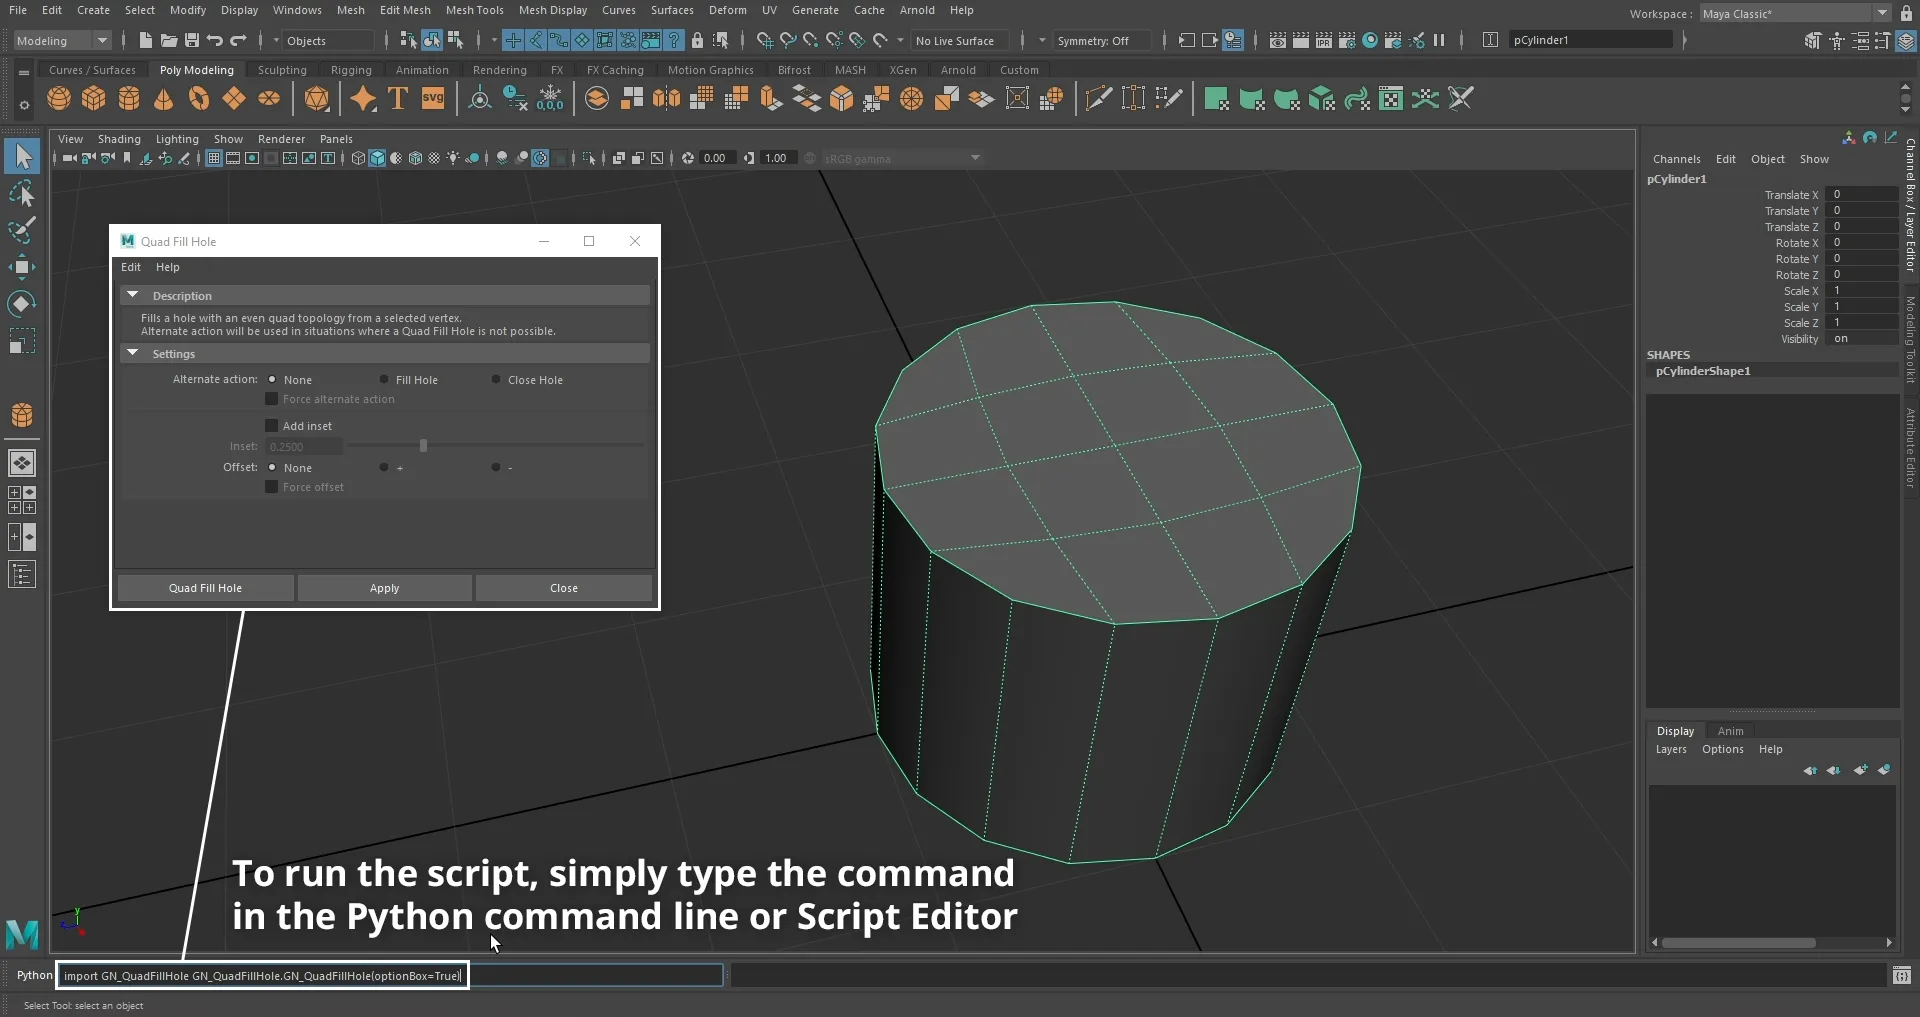This screenshot has height=1017, width=1920.
Task: Click the Undo icon in status line
Action: coord(215,41)
